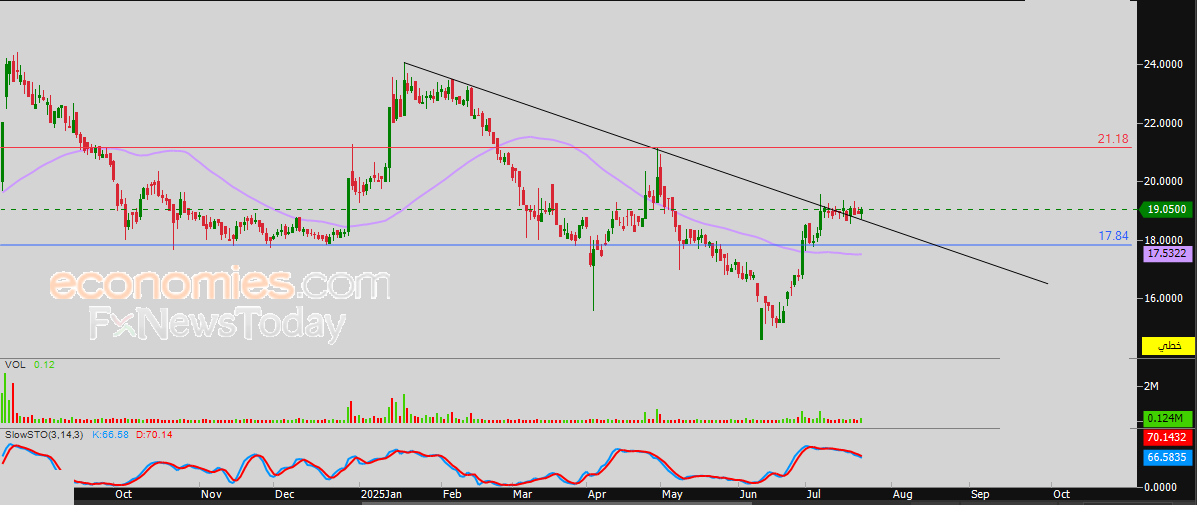
Task: Select the green 19.0500 current price tag
Action: (1165, 208)
